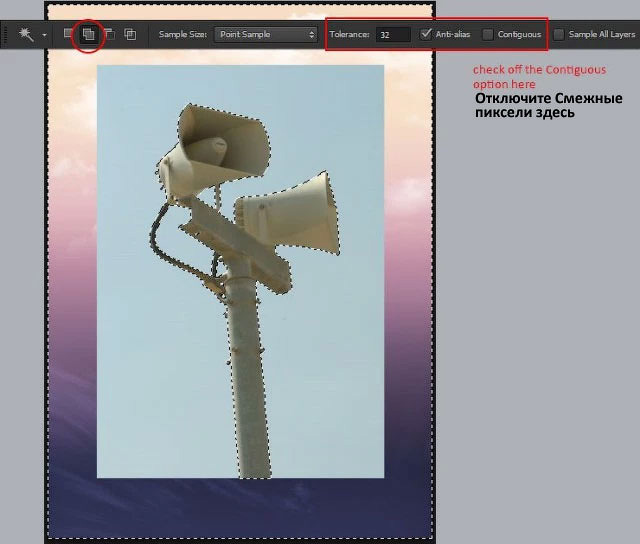Enable the Sample All Layers checkbox
The image size is (640, 544).
[x=559, y=35]
